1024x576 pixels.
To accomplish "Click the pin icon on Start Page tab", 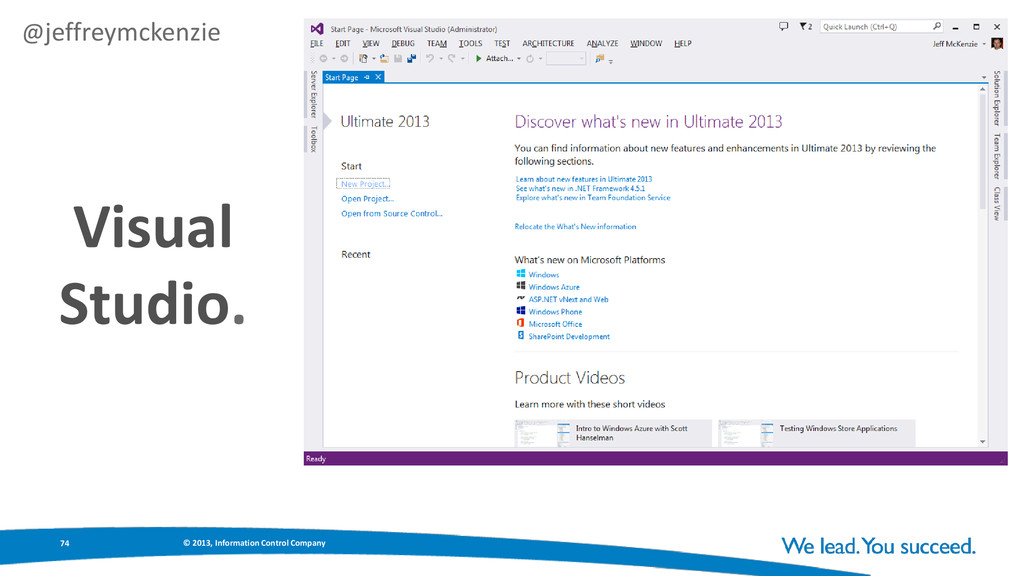I will pos(366,77).
